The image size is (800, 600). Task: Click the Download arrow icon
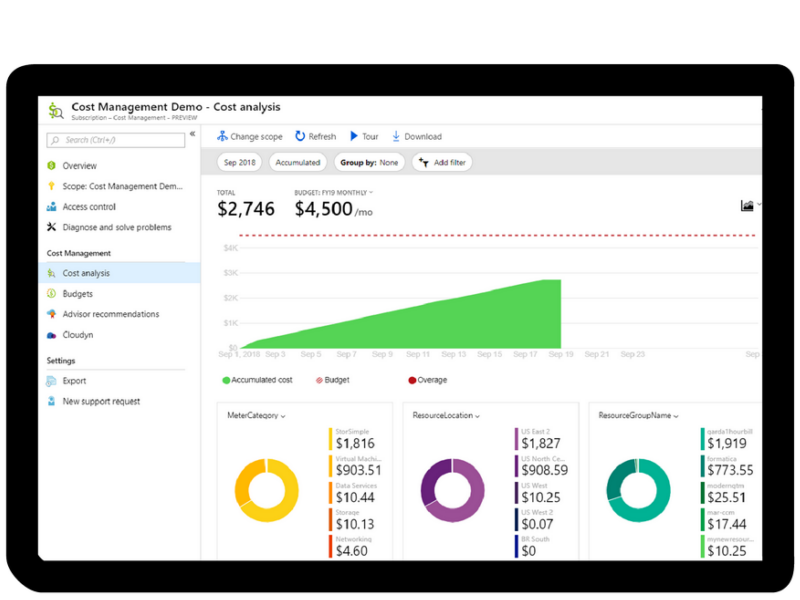pos(396,136)
